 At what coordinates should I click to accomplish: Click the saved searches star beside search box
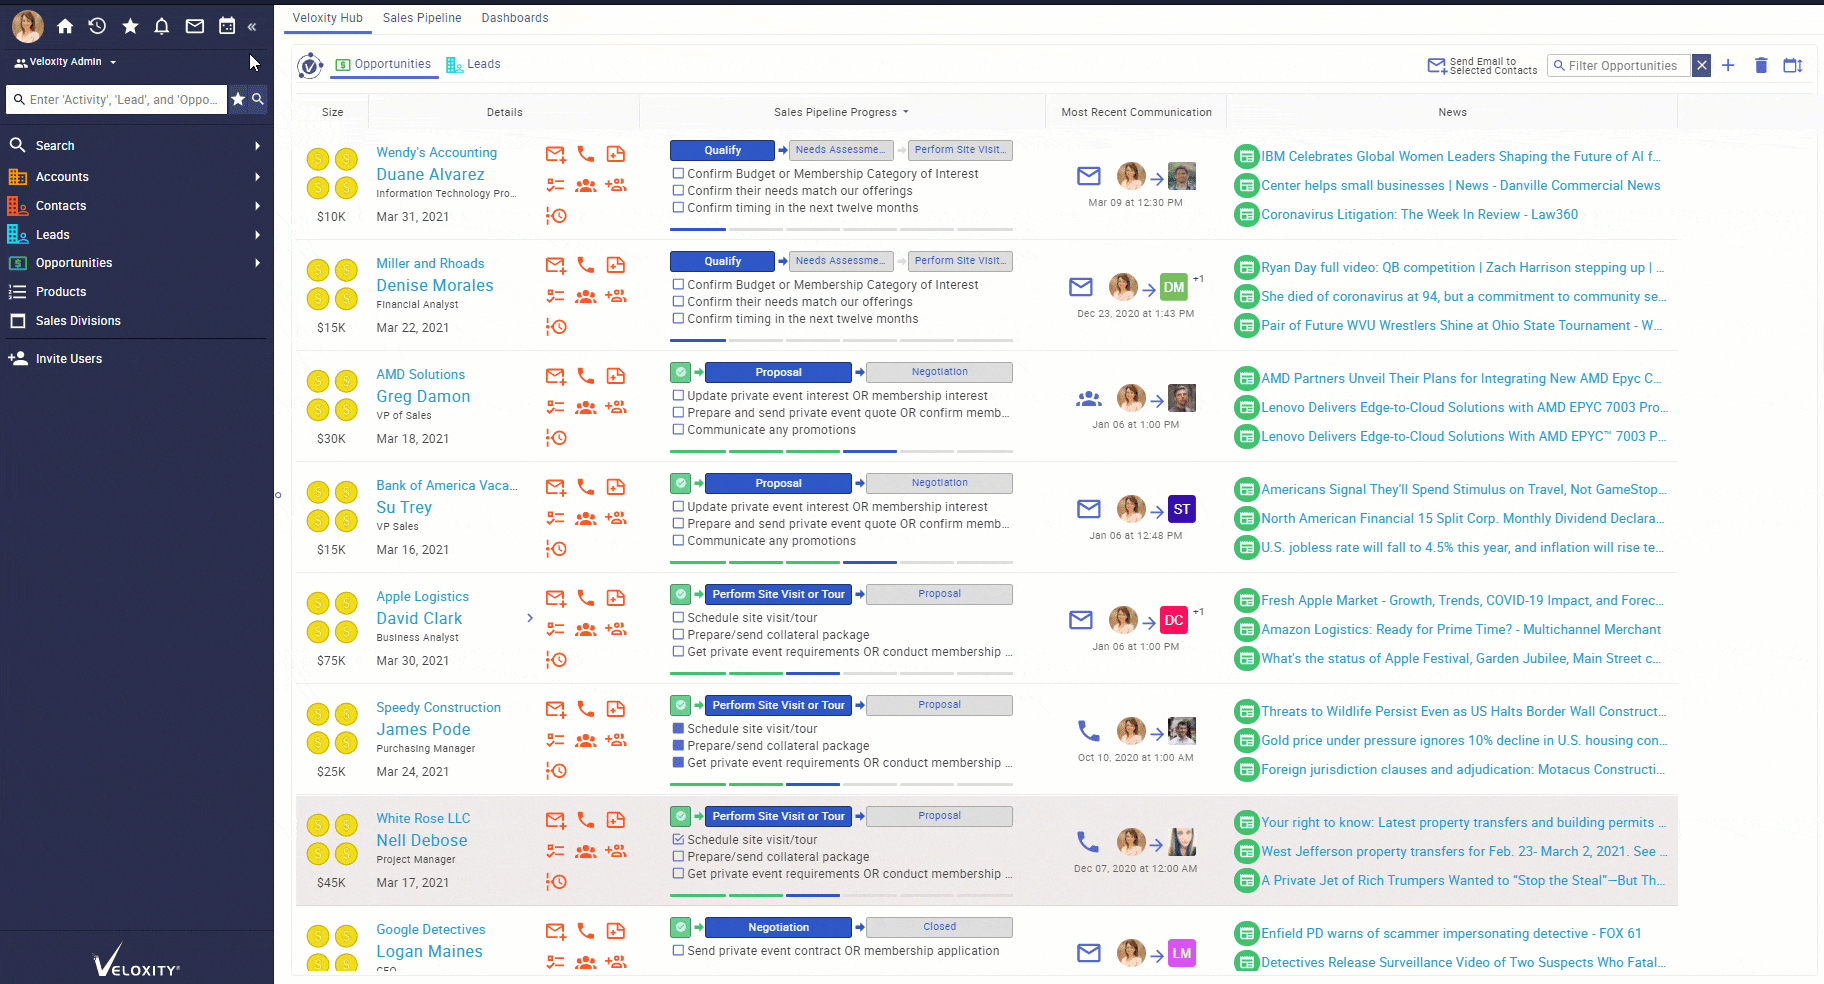tap(238, 99)
